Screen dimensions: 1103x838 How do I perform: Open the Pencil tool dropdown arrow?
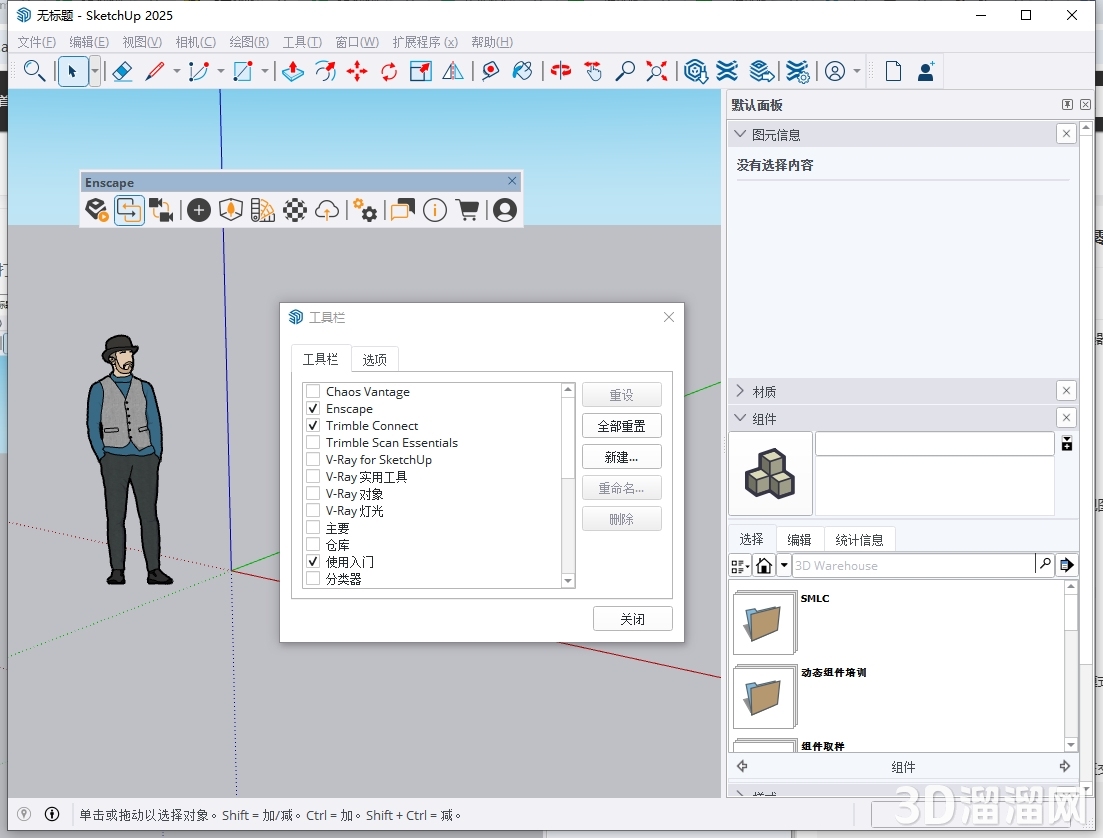click(177, 71)
